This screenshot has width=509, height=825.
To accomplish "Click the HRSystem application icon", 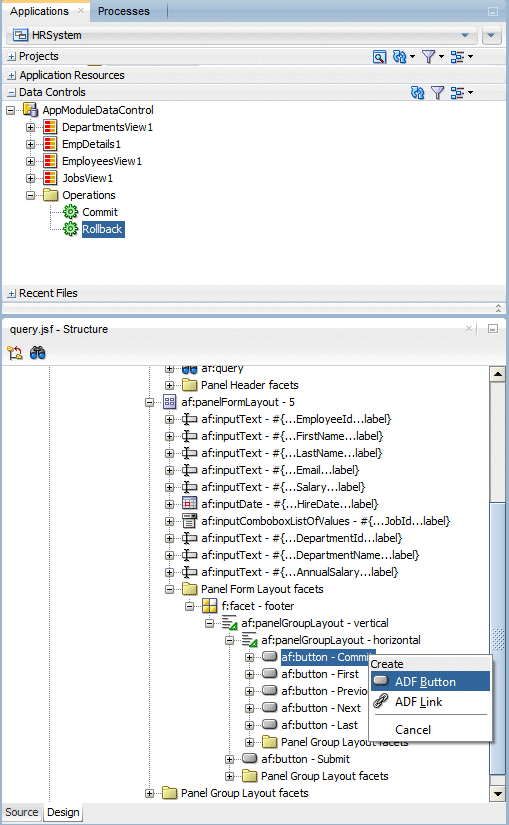I will [x=21, y=35].
